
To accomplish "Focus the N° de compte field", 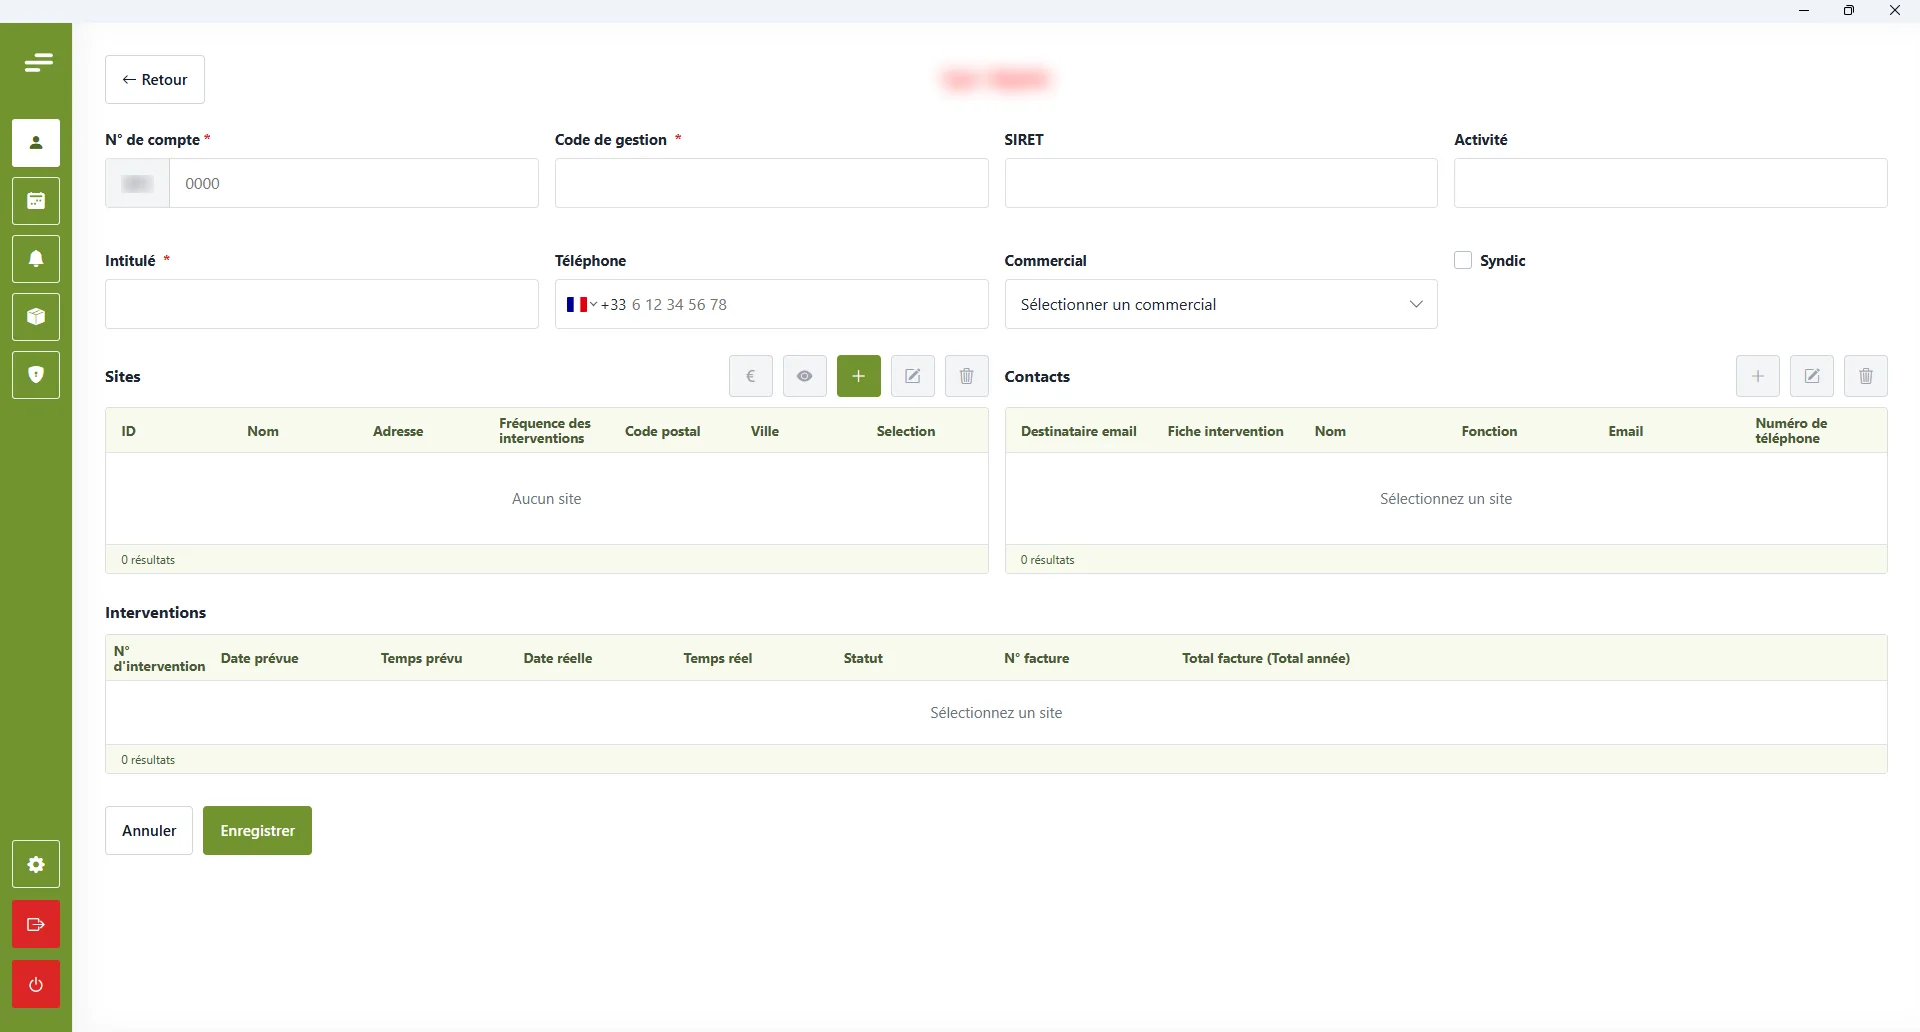I will (x=354, y=183).
